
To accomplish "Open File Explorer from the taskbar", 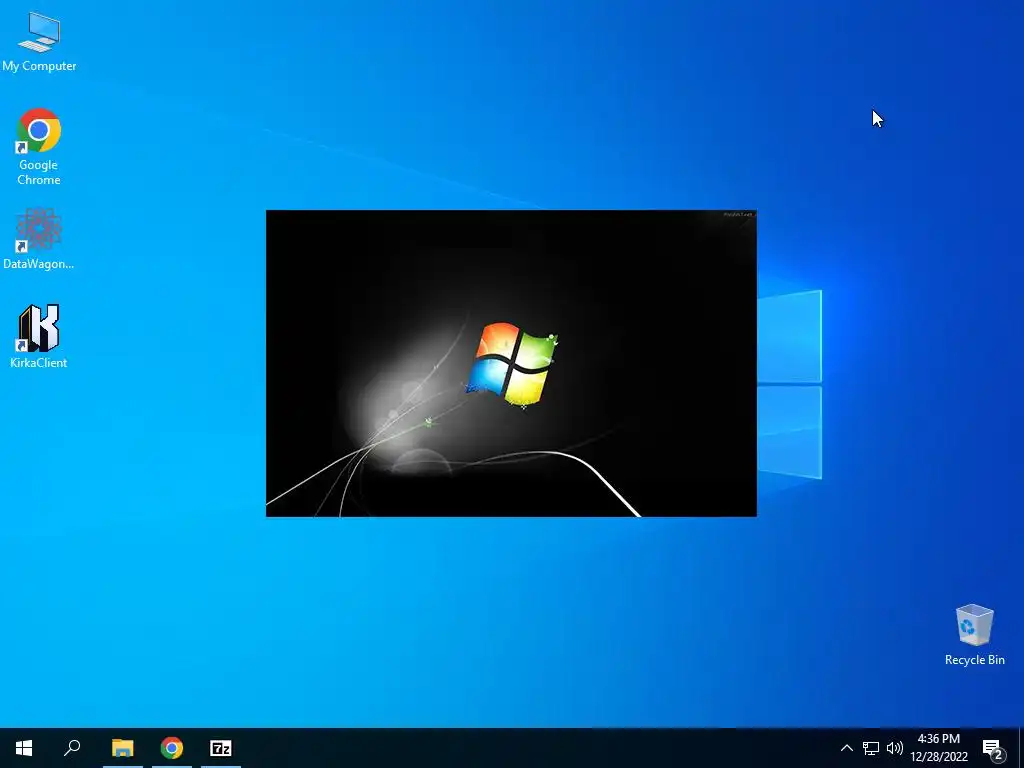I will pos(123,748).
